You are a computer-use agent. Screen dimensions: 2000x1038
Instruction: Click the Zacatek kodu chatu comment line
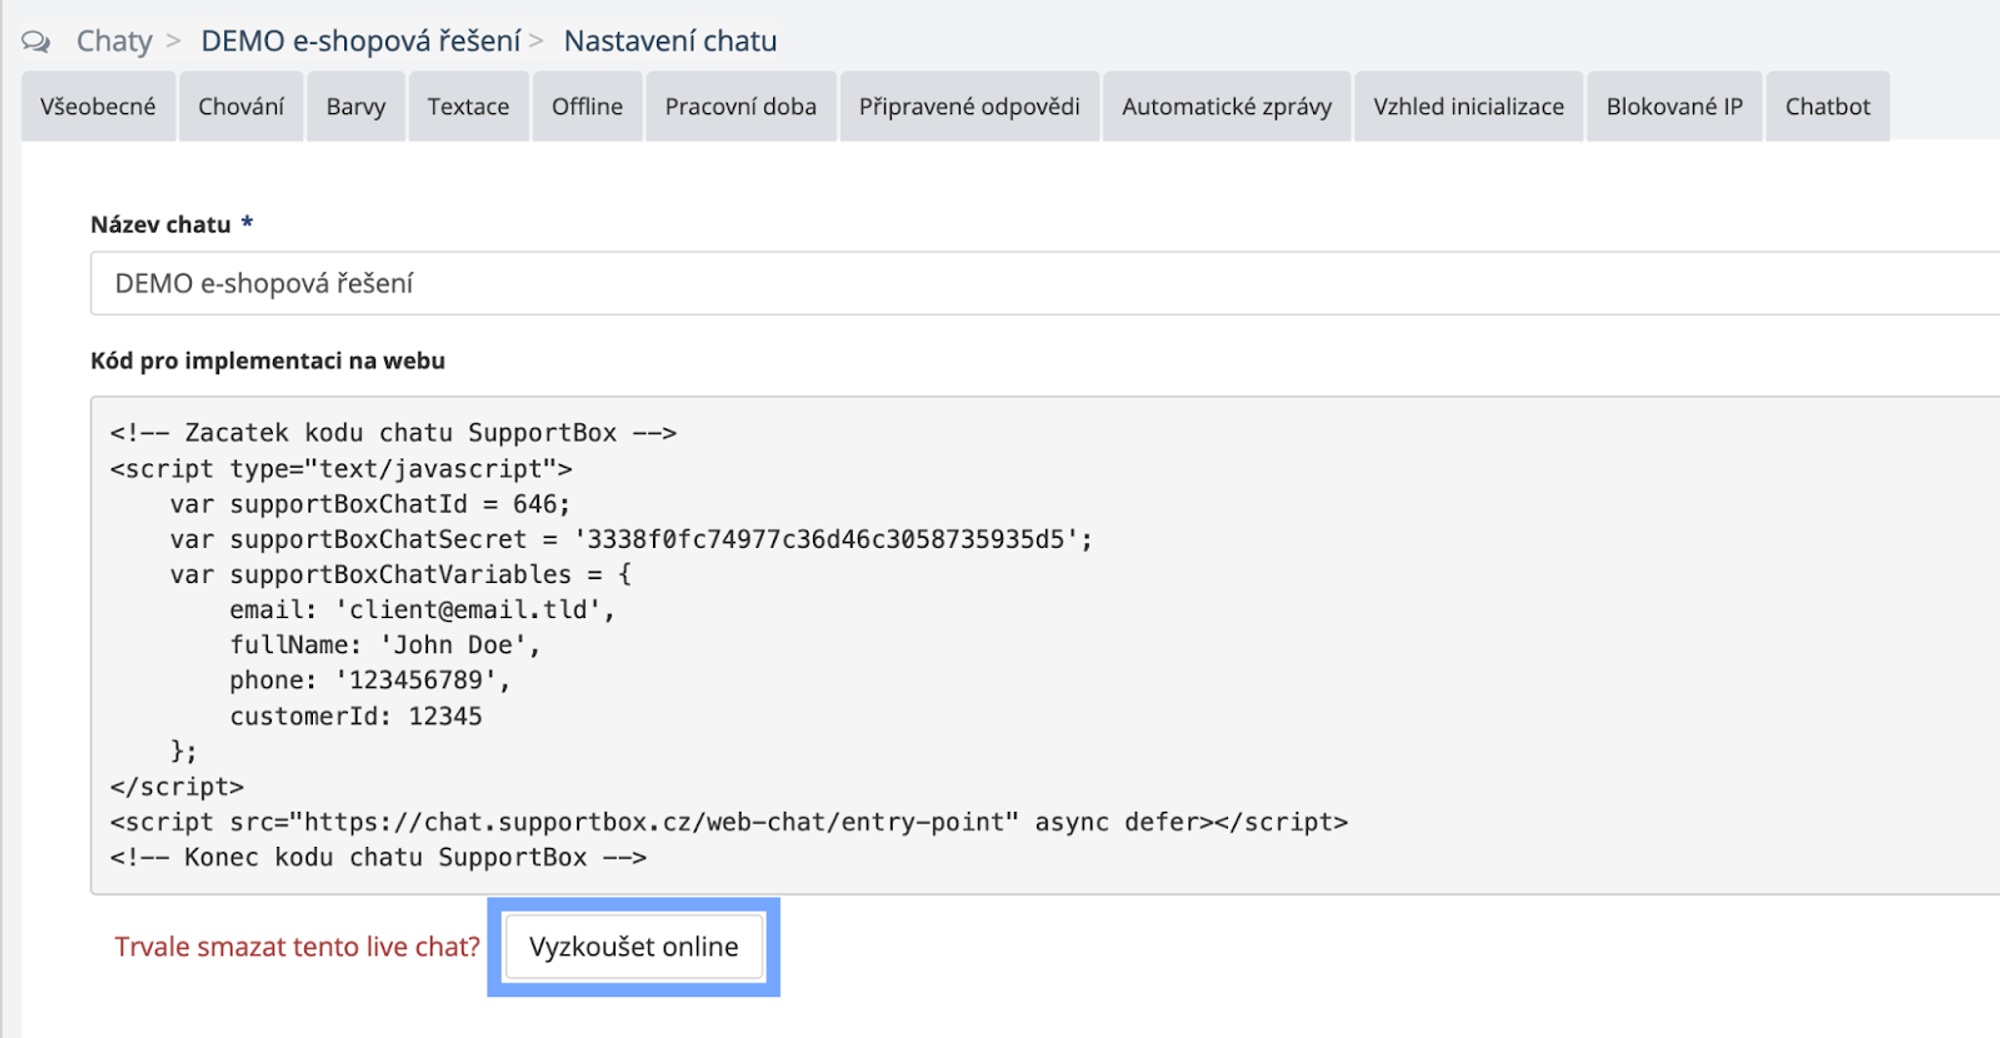[393, 433]
